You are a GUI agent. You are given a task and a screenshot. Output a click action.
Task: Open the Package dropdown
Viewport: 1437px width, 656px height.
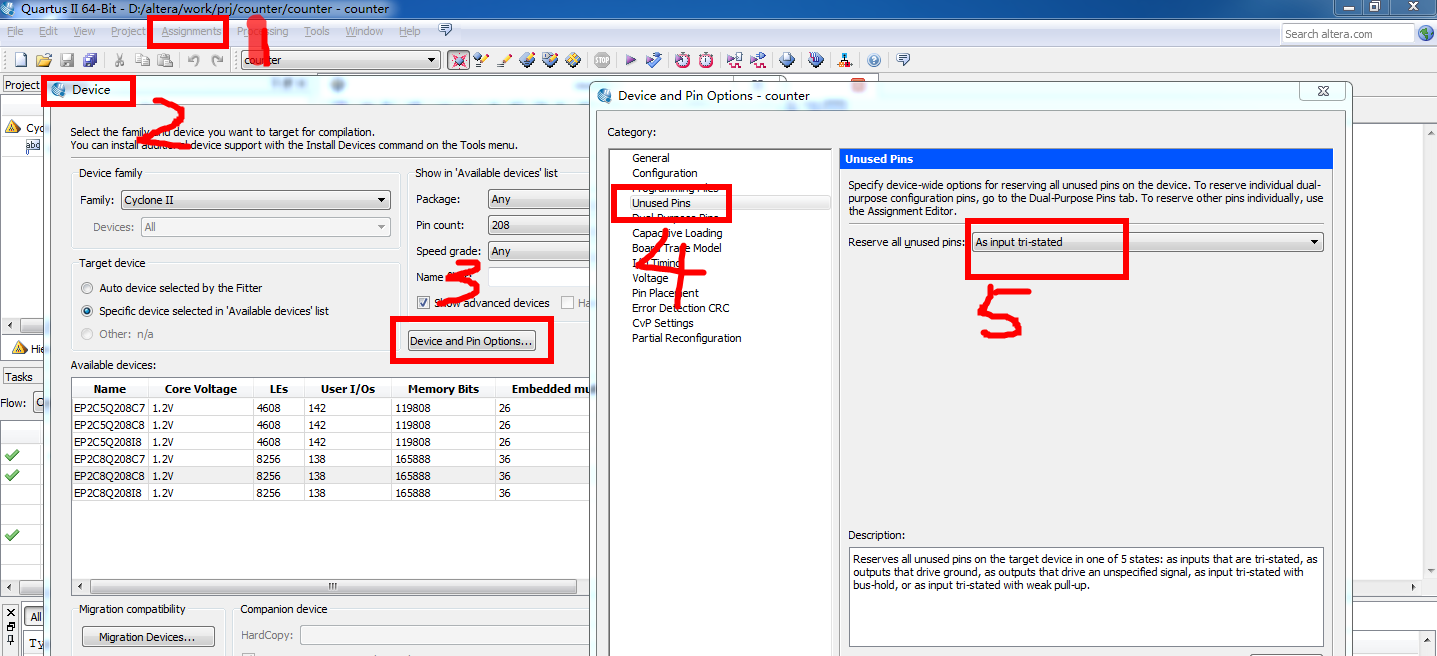click(538, 199)
